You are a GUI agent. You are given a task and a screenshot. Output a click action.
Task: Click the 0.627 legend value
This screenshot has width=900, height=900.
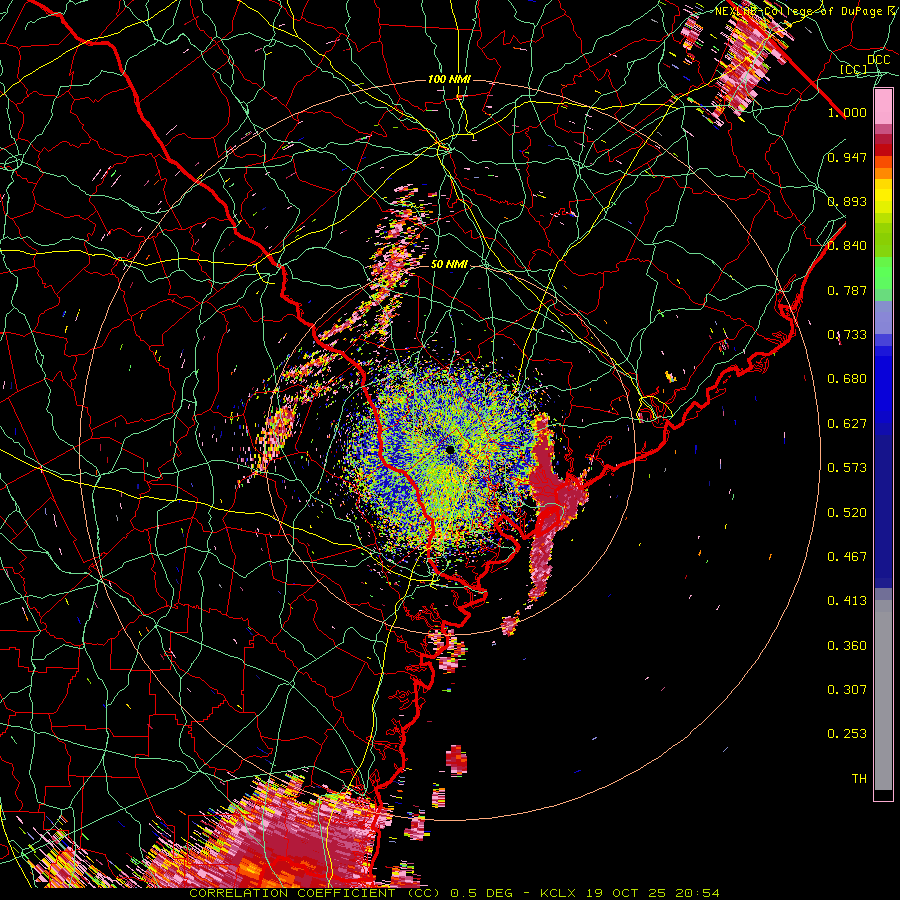pyautogui.click(x=847, y=424)
